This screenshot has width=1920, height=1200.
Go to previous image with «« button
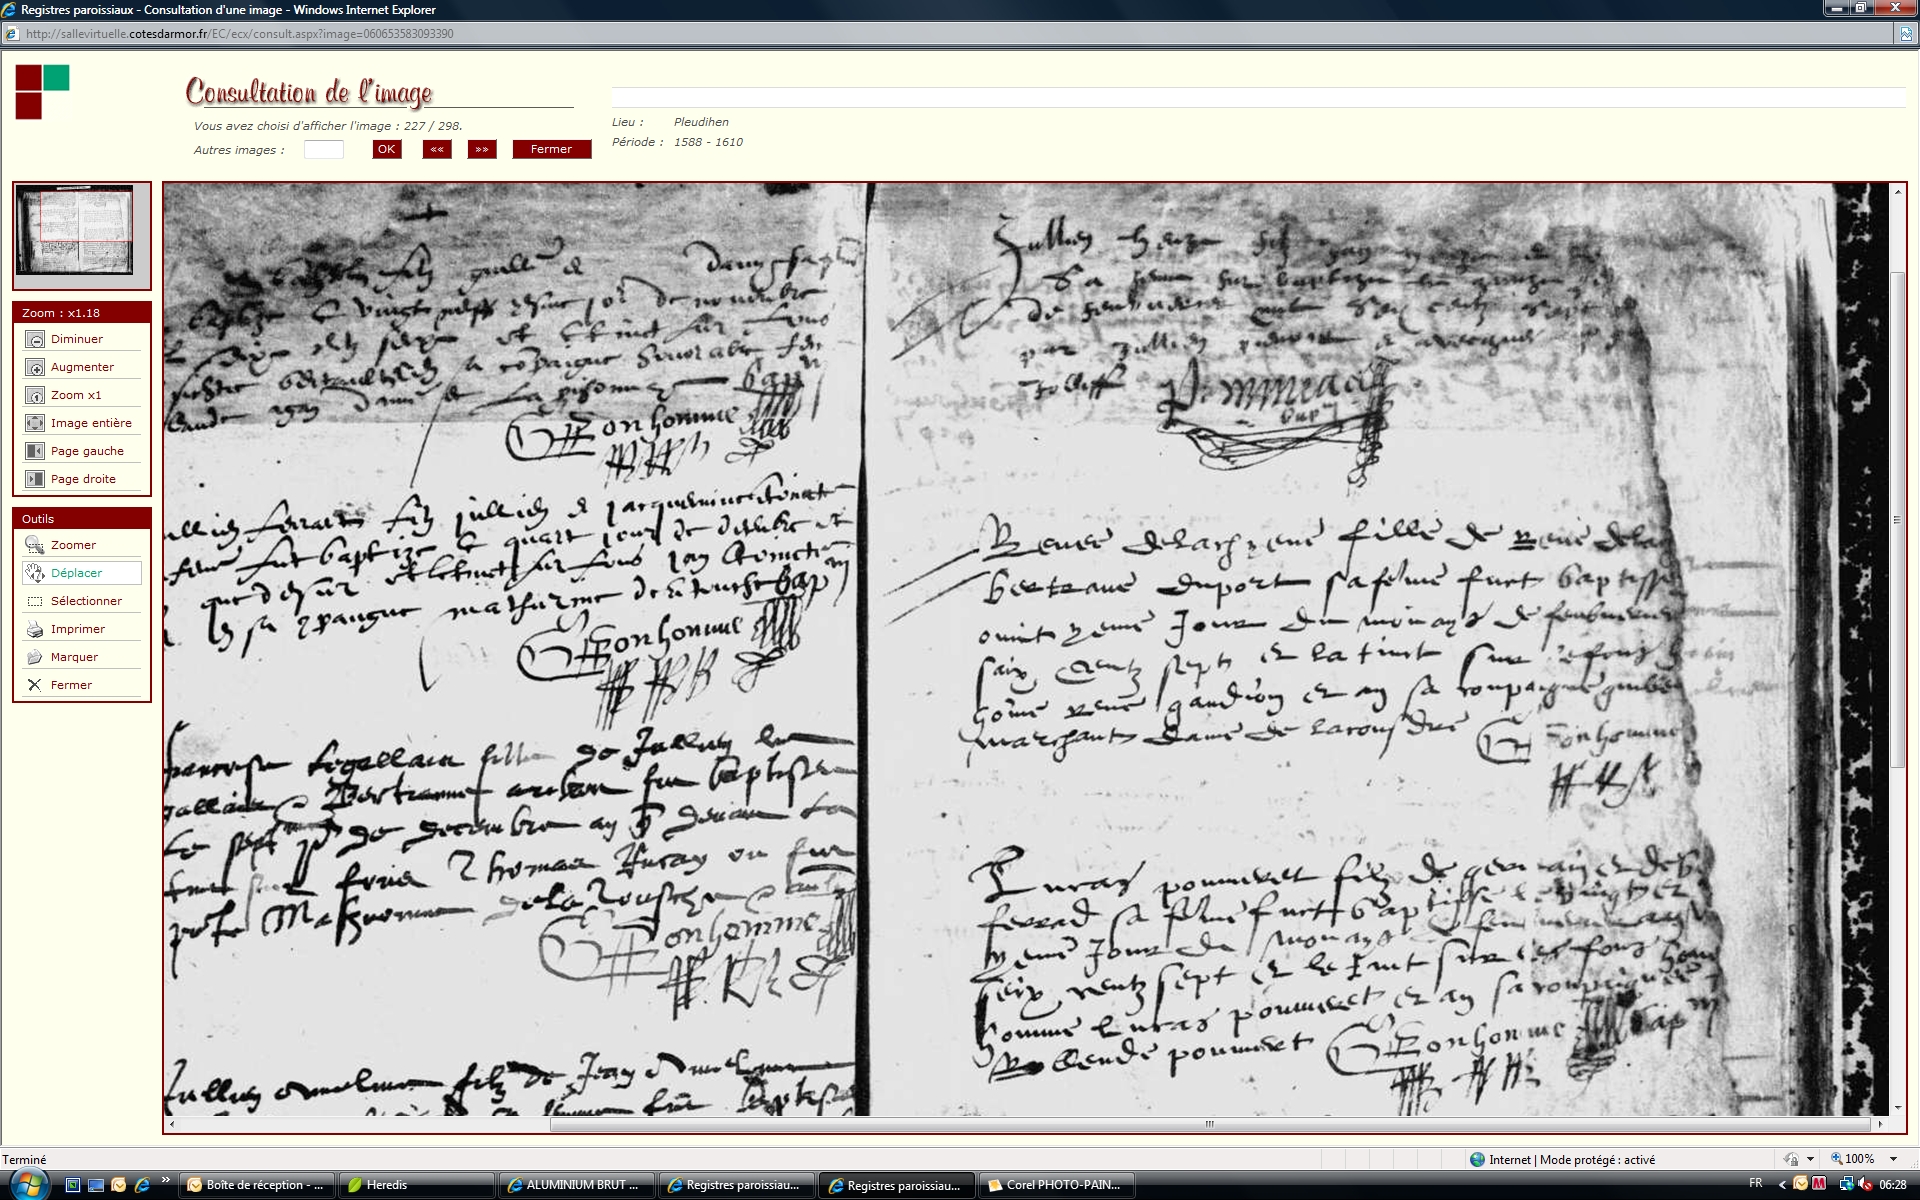click(437, 150)
